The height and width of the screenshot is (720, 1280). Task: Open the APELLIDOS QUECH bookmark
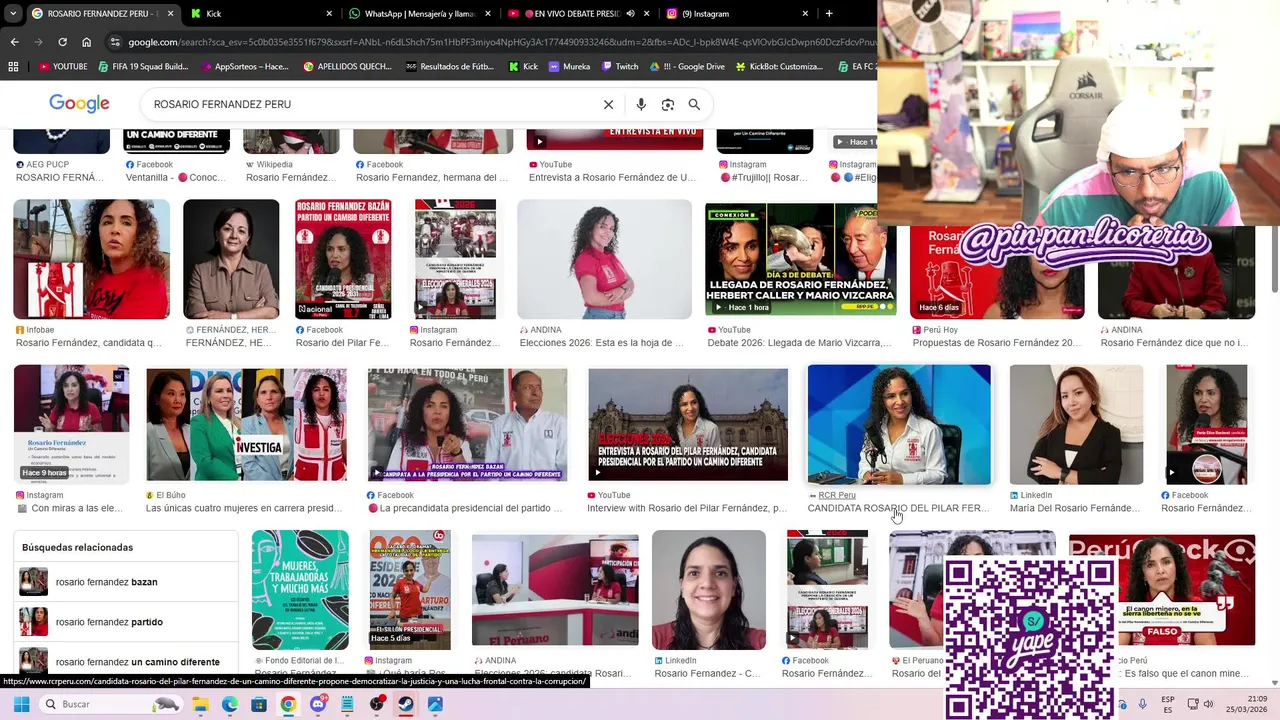click(x=347, y=67)
